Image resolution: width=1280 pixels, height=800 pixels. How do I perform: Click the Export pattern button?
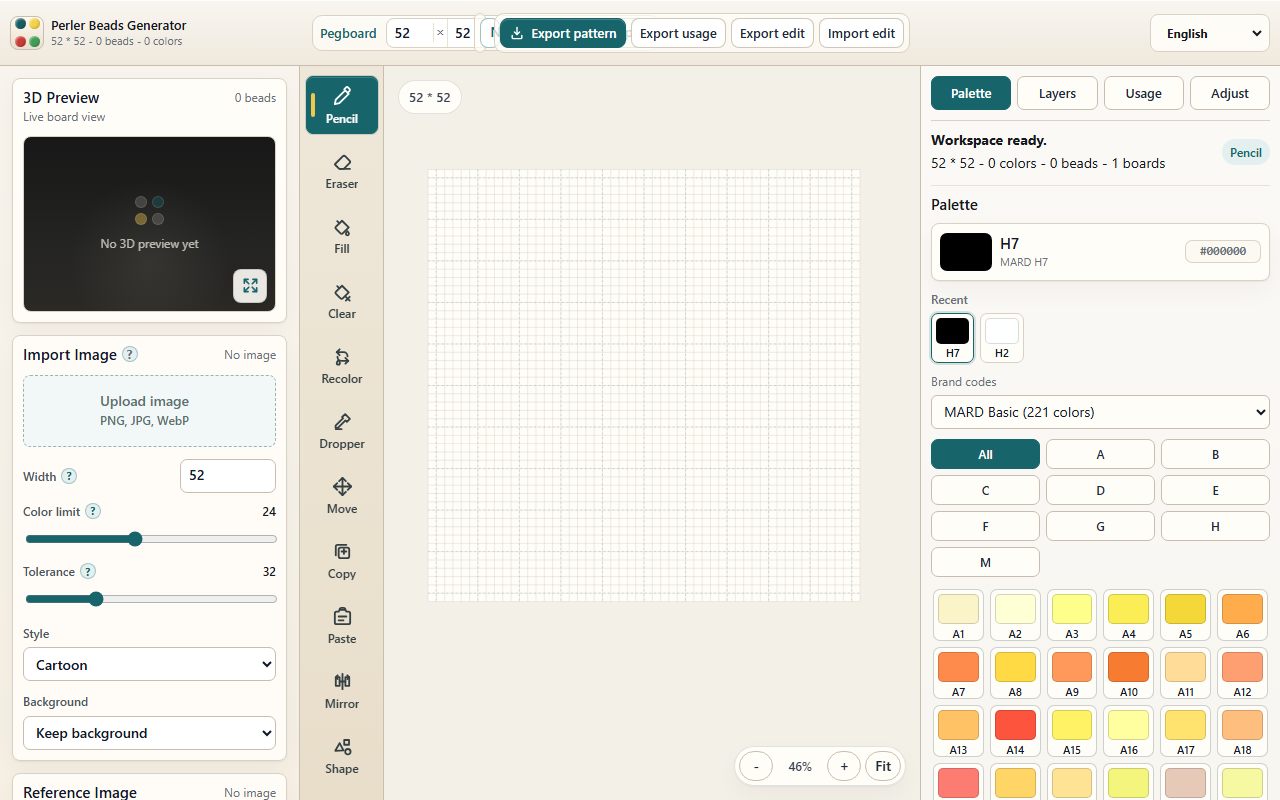(563, 33)
